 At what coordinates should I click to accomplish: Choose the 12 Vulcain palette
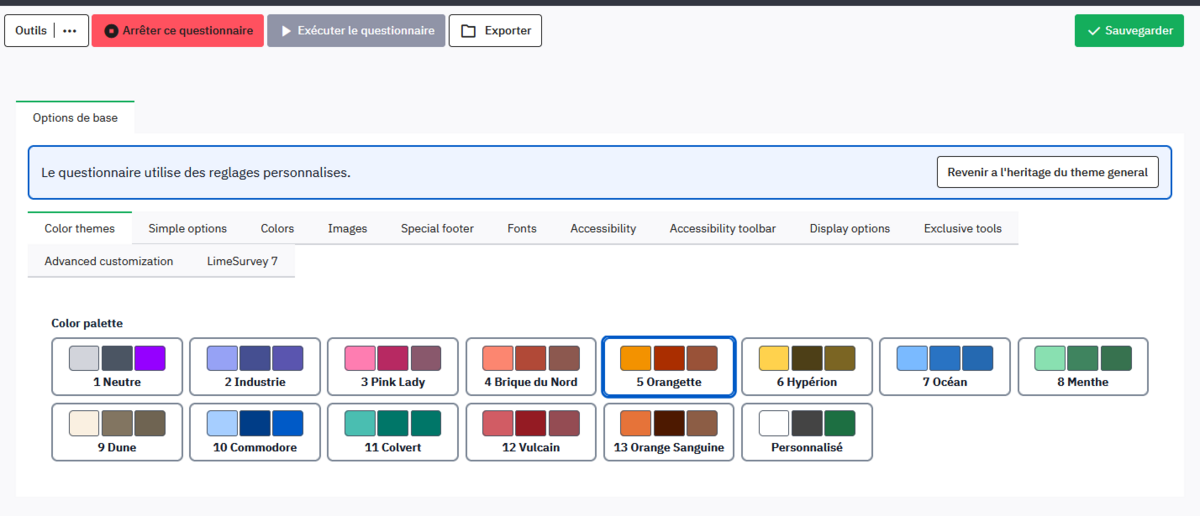pyautogui.click(x=531, y=432)
